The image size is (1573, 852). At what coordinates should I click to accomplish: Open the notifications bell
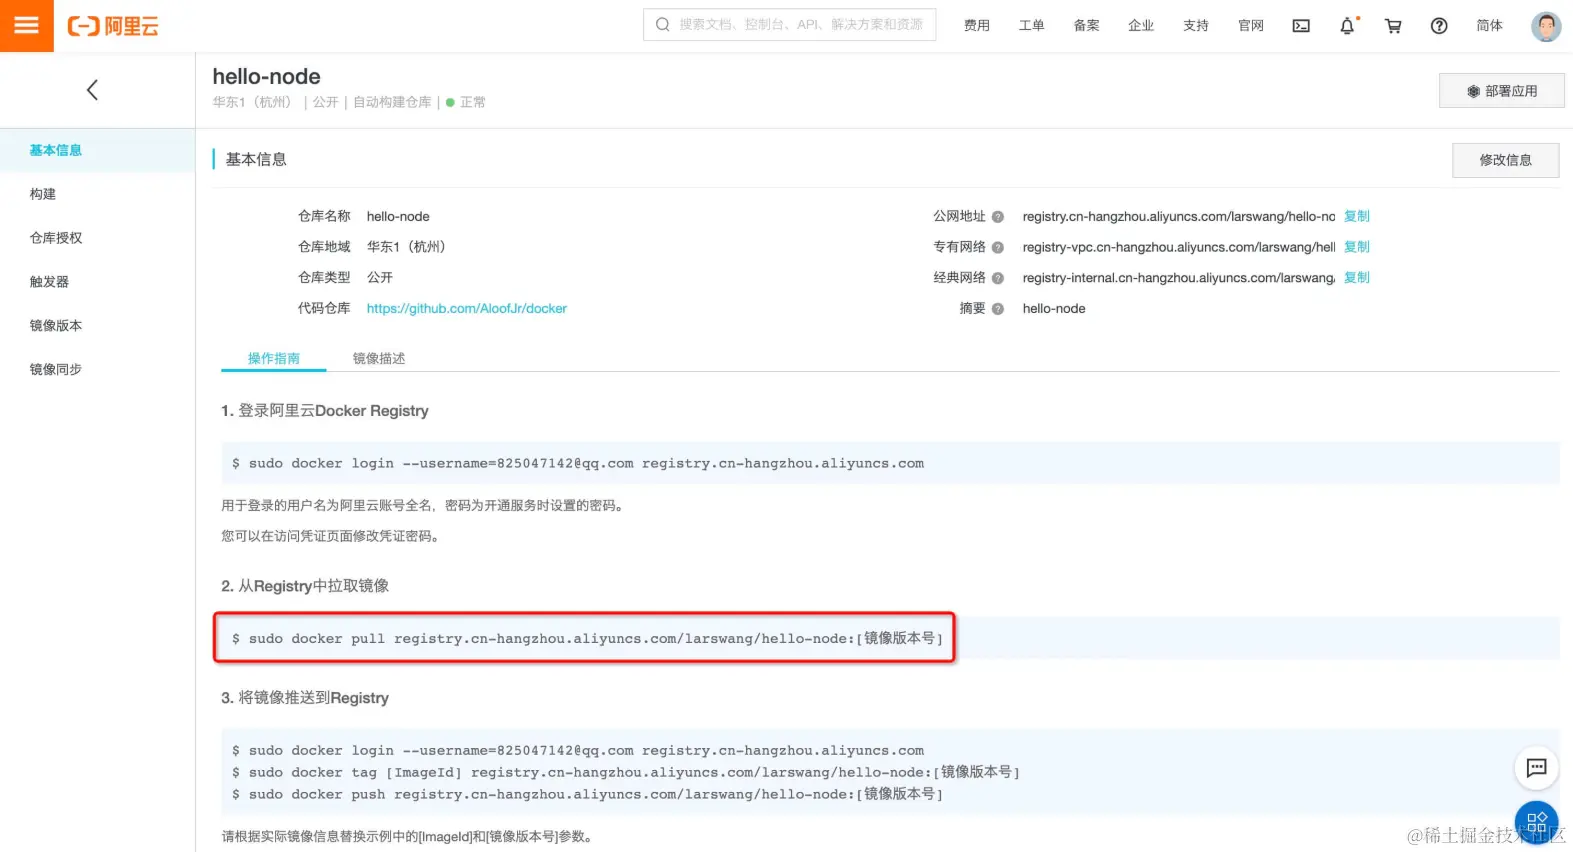point(1347,26)
